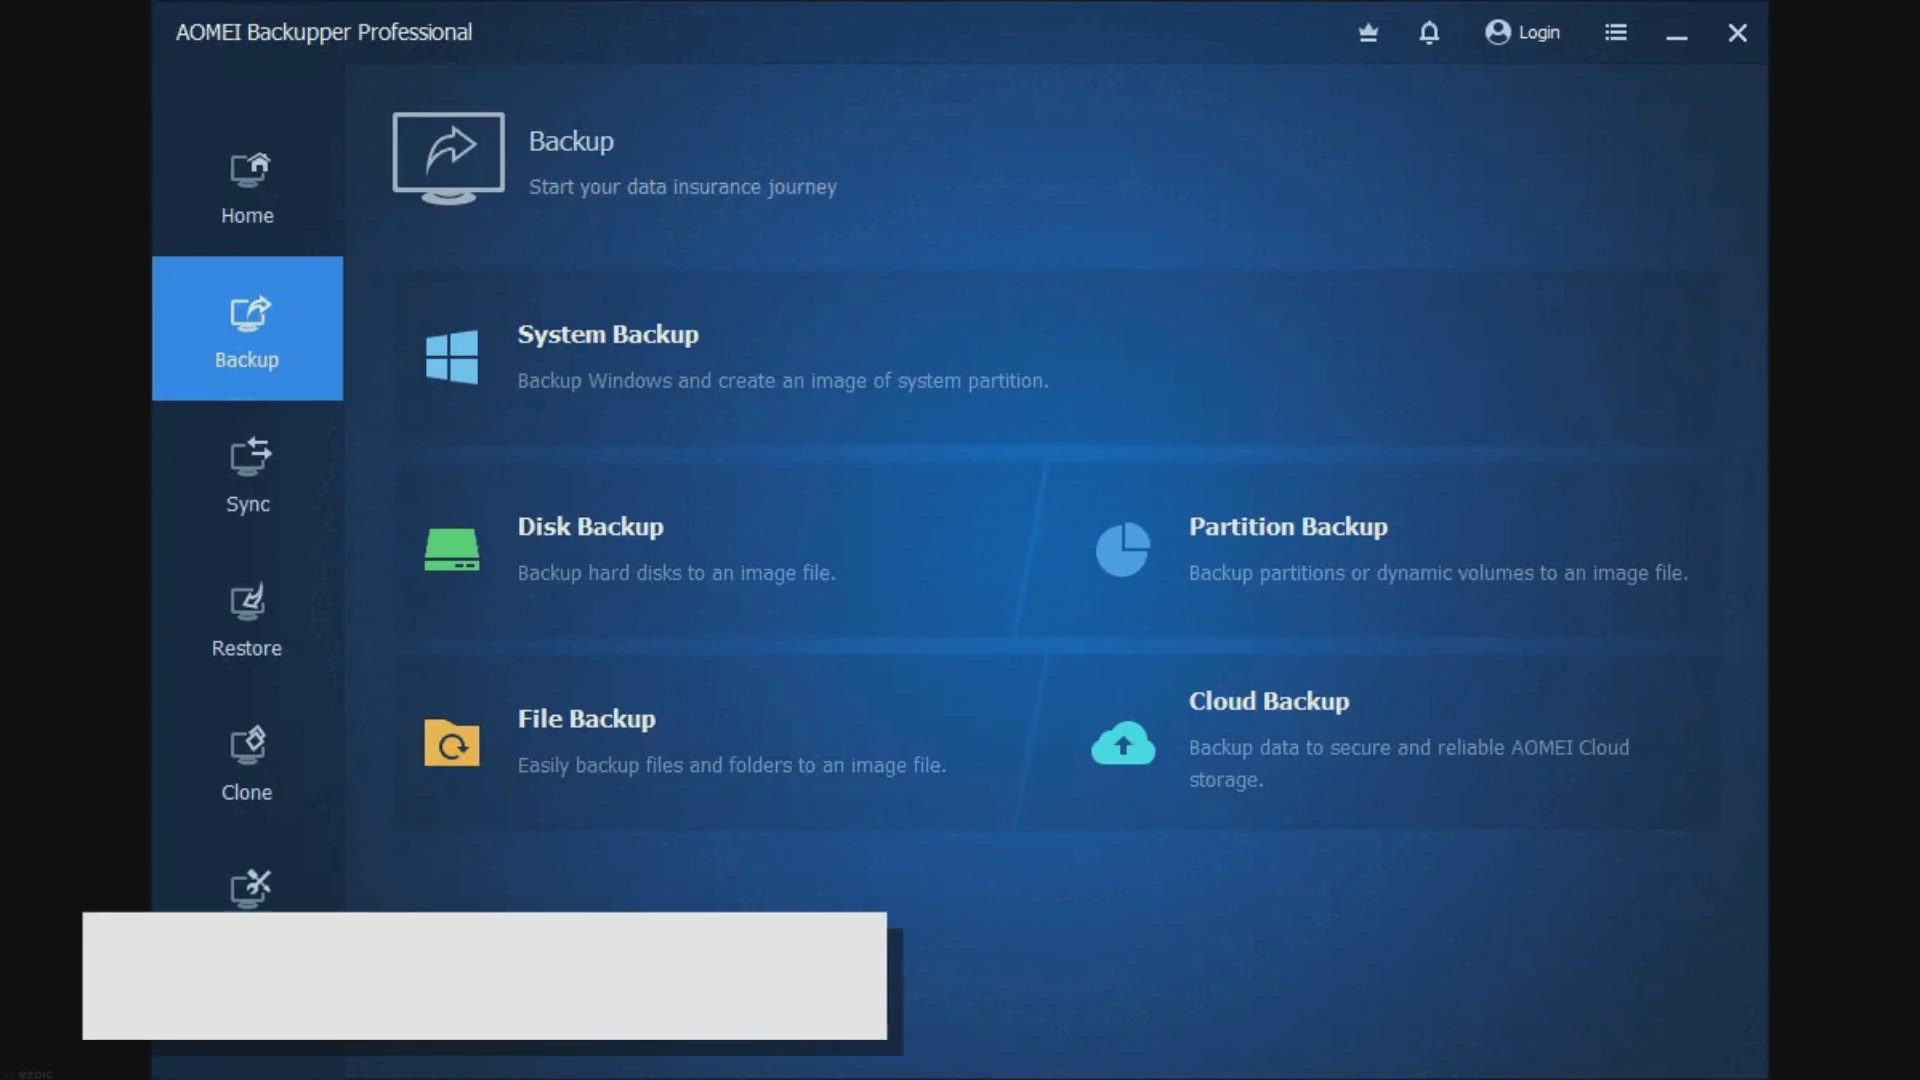This screenshot has width=1920, height=1080.
Task: Click 'Easily backup files and folders' description
Action: point(731,765)
